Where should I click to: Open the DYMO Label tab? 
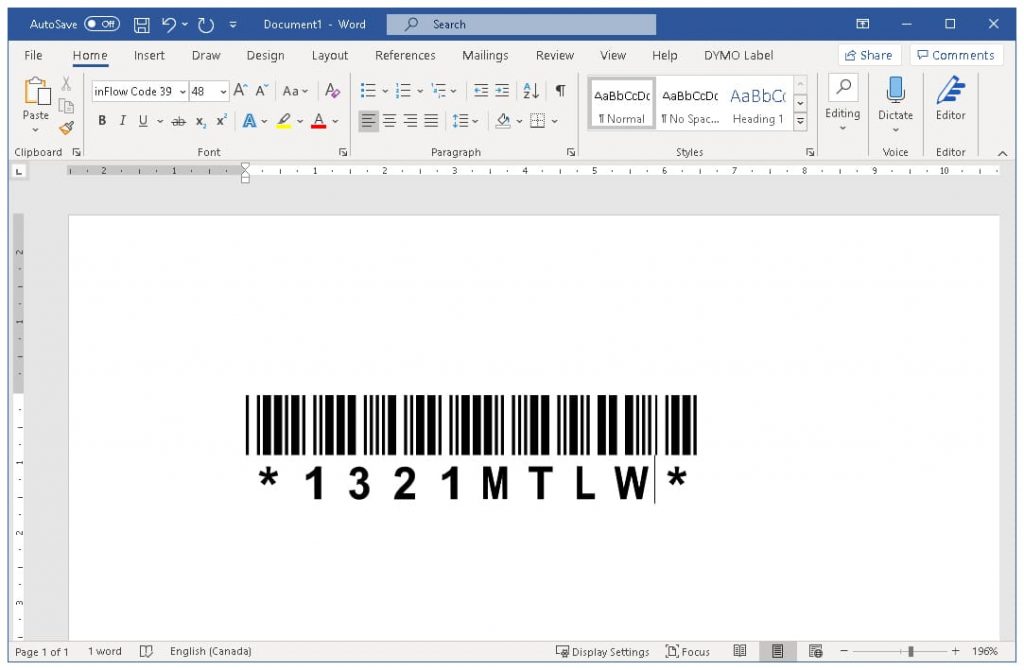tap(739, 56)
